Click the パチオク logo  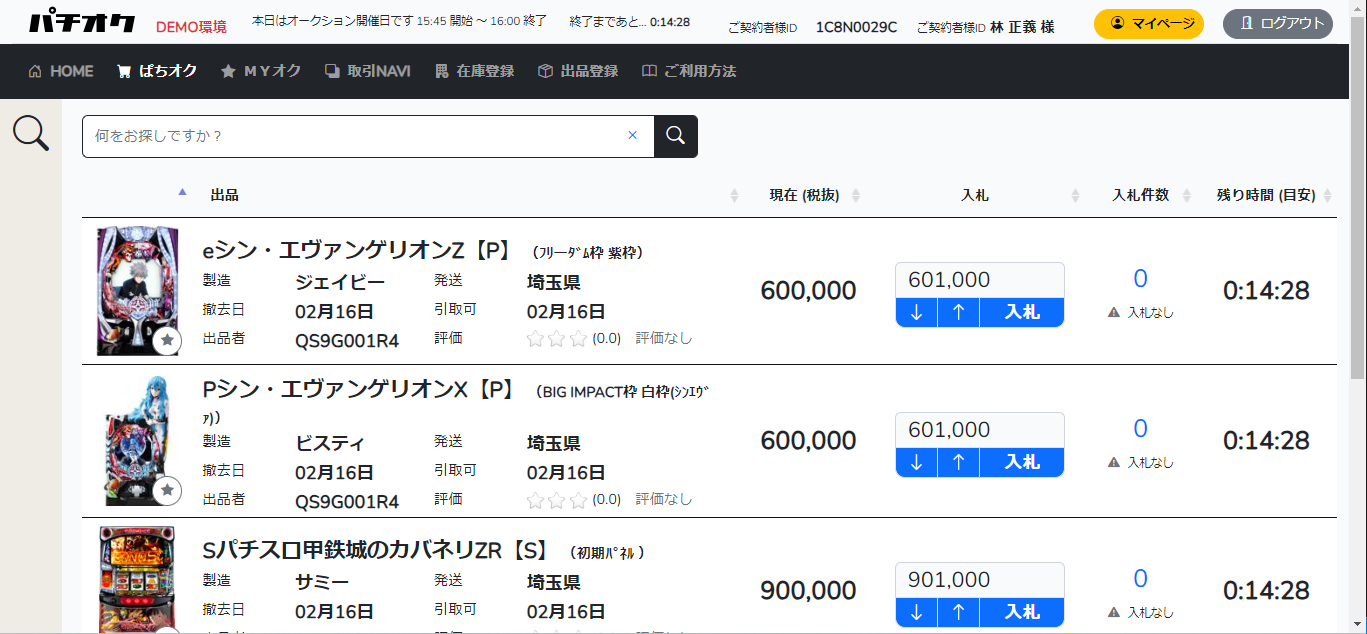[x=83, y=22]
